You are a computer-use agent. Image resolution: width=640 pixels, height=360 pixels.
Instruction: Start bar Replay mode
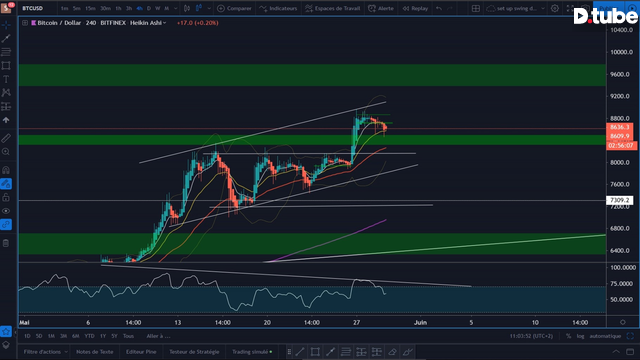(415, 8)
